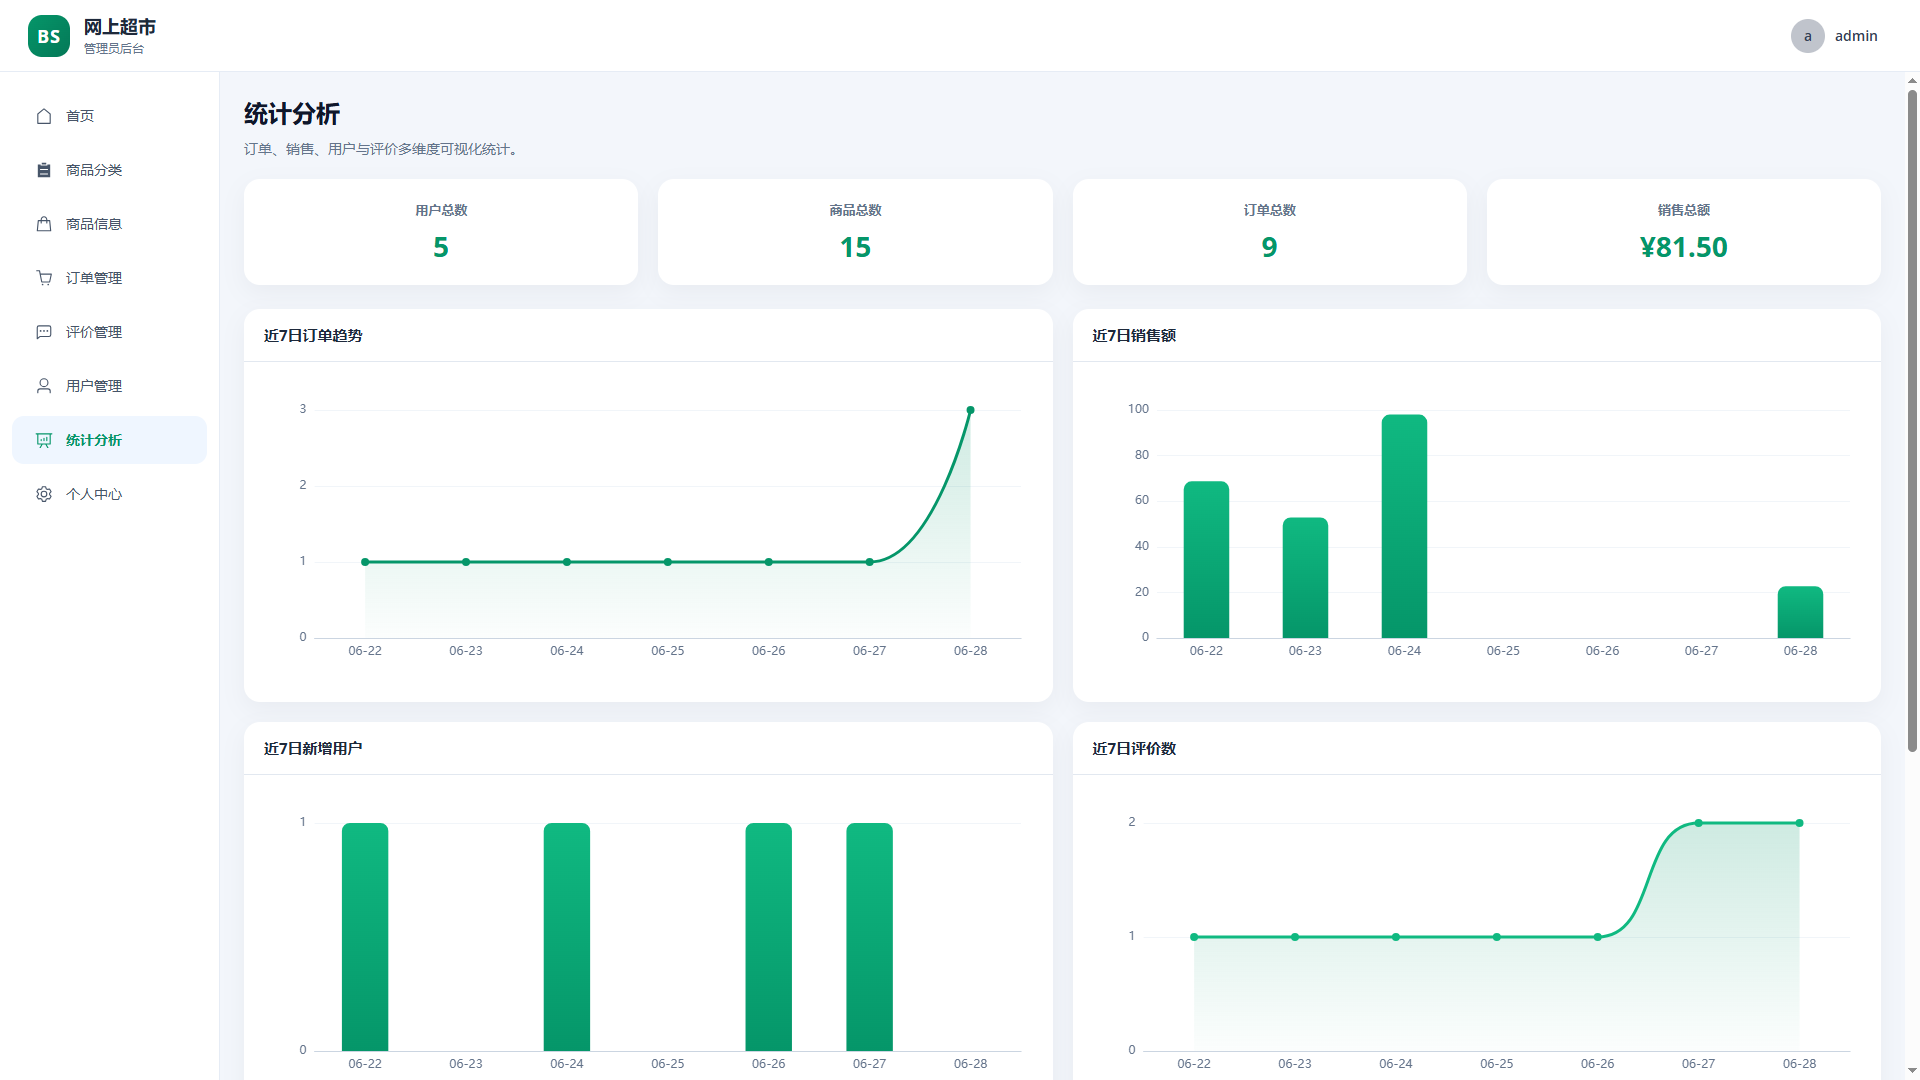Click the chart board icon for 统计分析
Viewport: 1920px width, 1080px height.
[44, 440]
